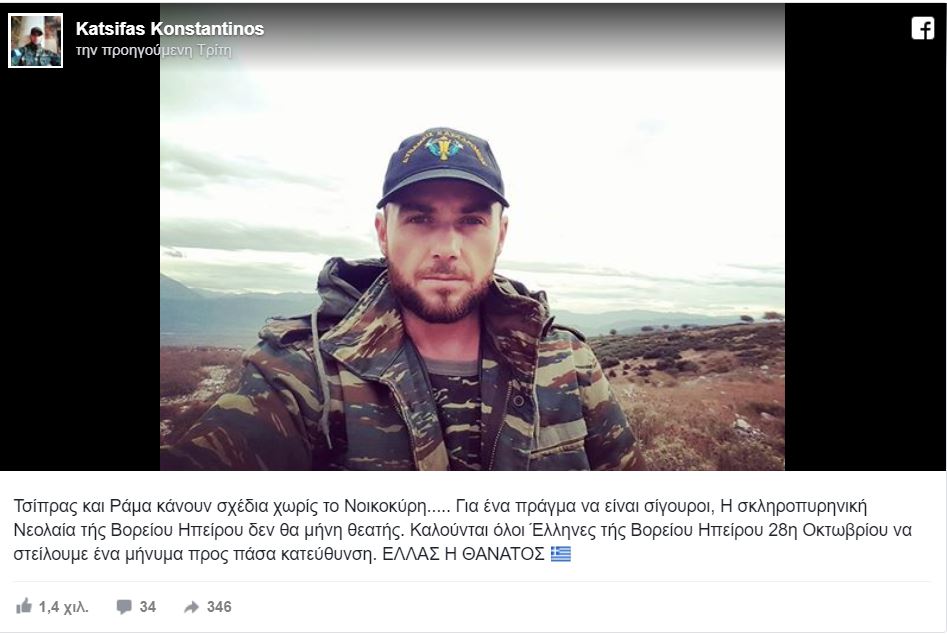Click the black bar right of photo
947x634 pixels.
coord(865,254)
